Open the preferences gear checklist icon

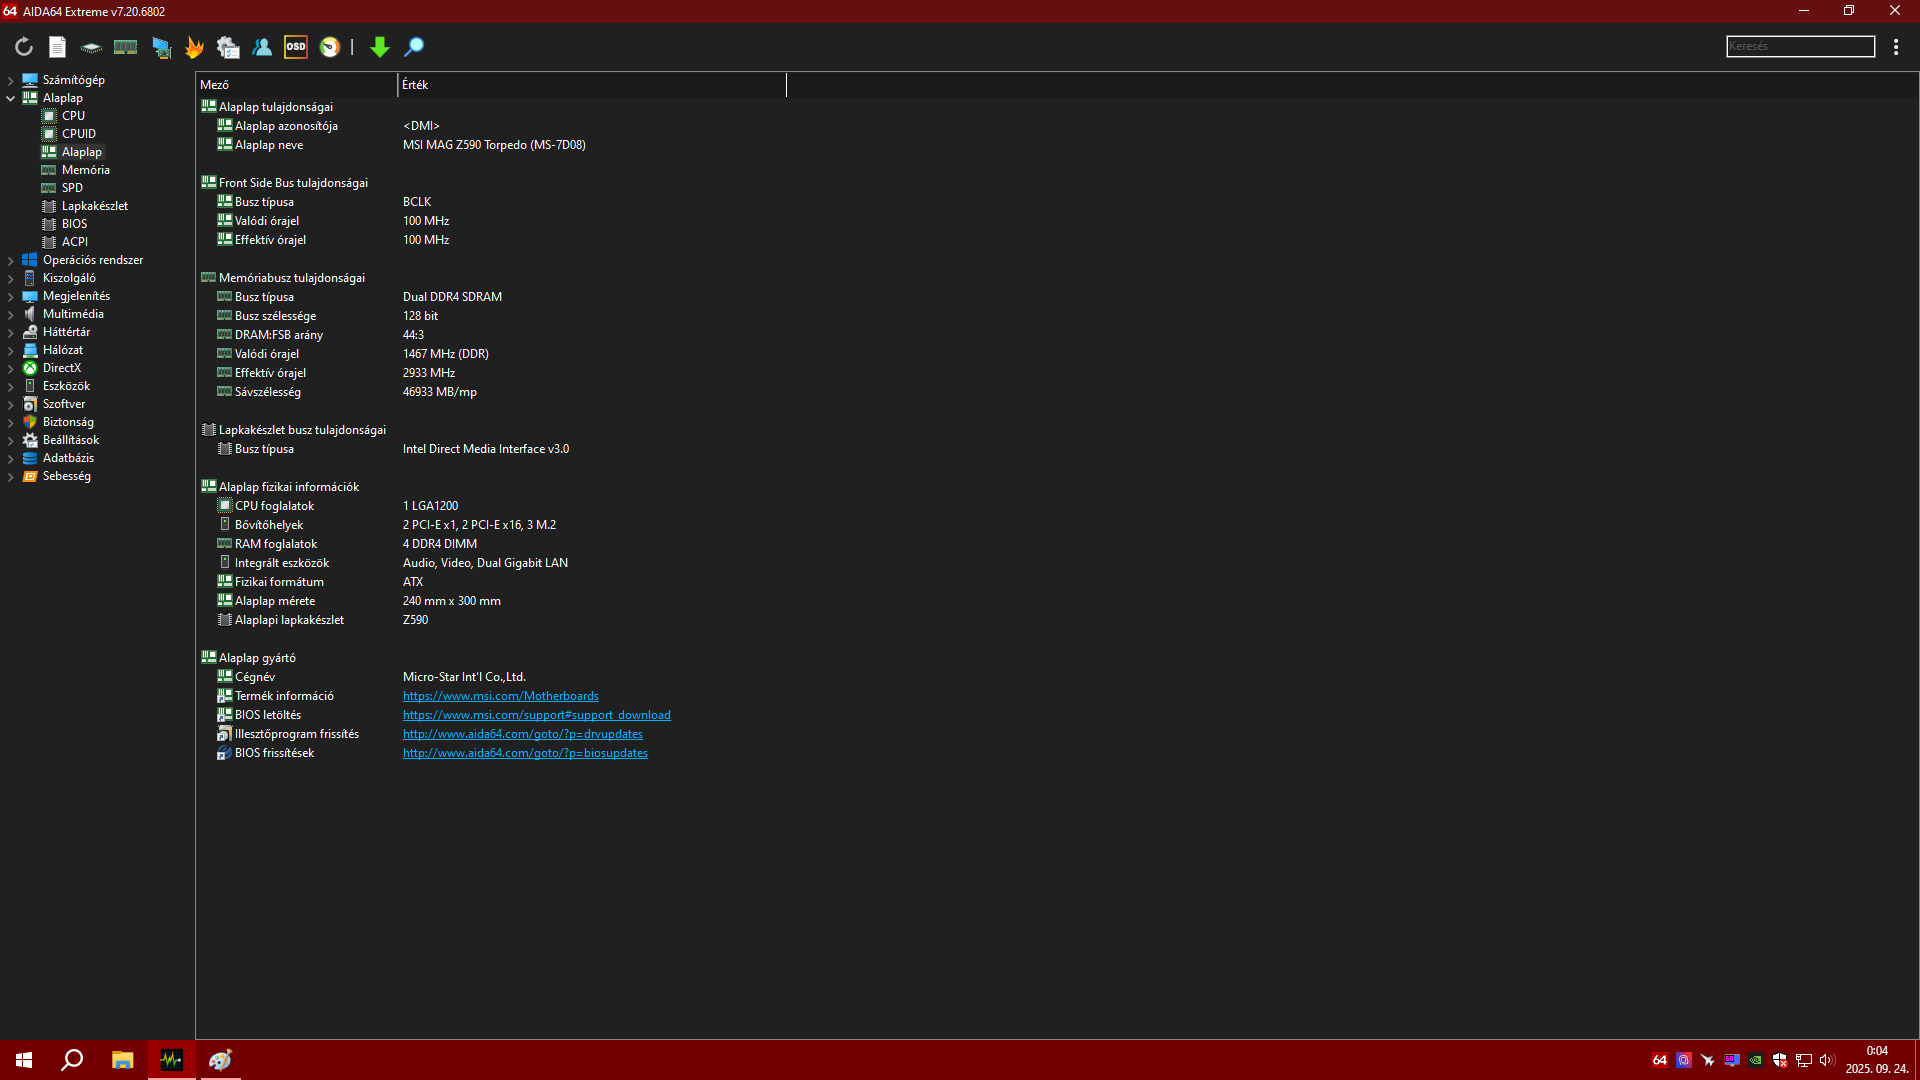click(228, 47)
